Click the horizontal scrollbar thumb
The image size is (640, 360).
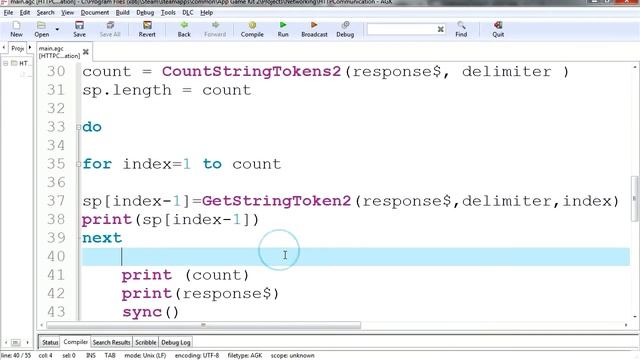(203, 325)
